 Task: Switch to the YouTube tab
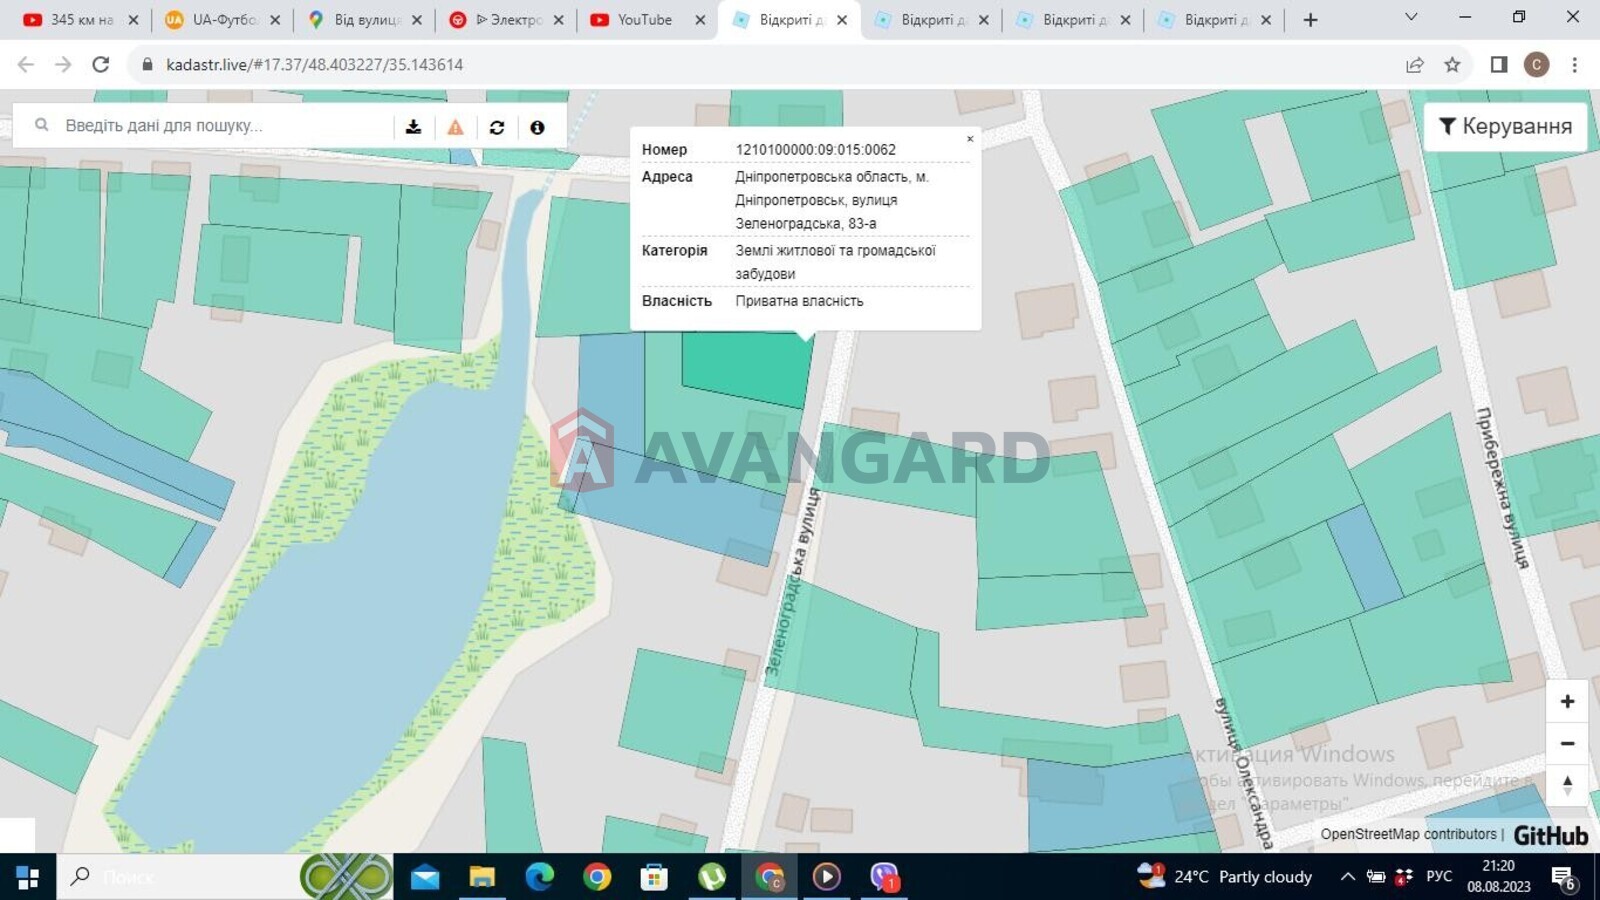(x=644, y=20)
